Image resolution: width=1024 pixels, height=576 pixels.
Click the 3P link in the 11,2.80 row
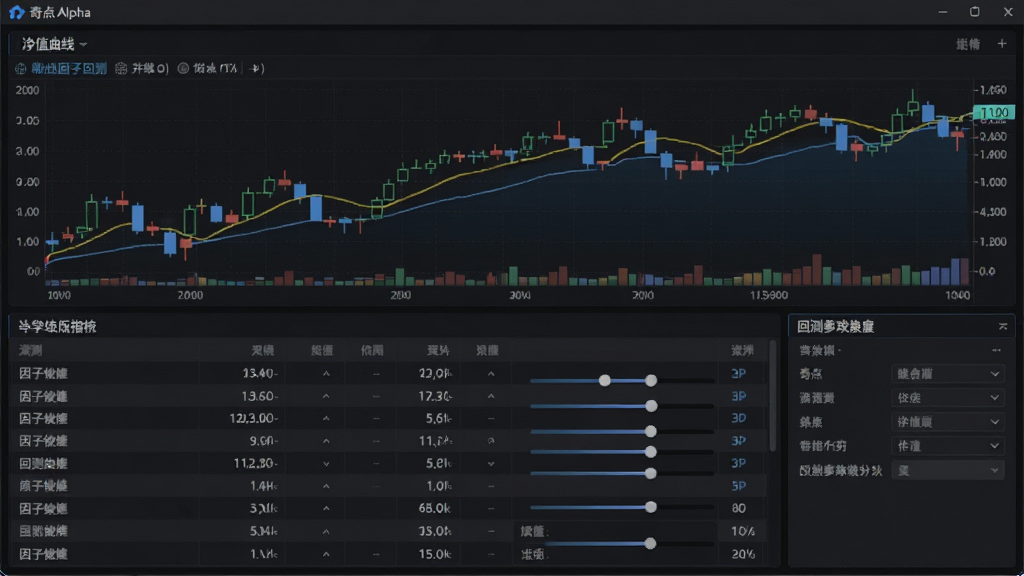click(739, 463)
